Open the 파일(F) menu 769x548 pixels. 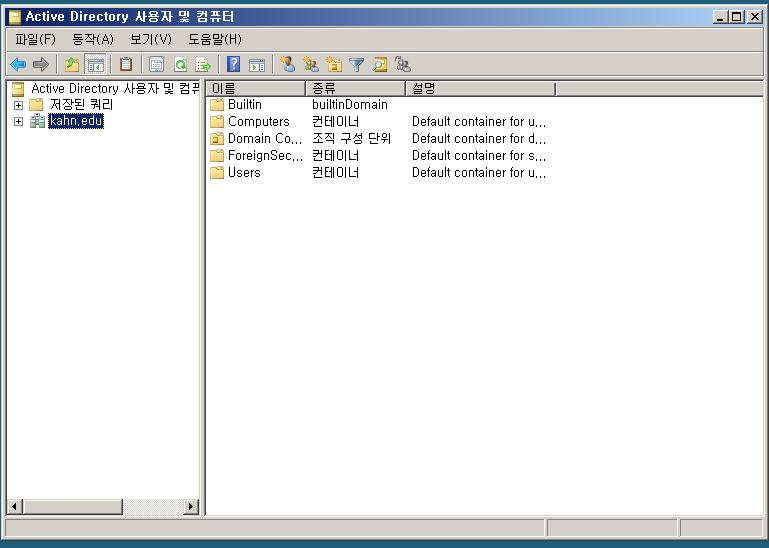(x=35, y=39)
